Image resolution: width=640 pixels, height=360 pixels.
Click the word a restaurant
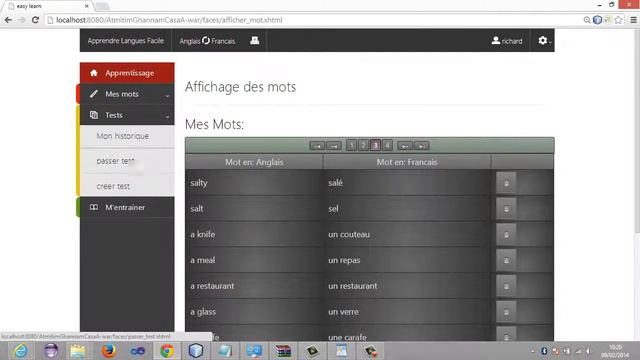[x=212, y=286]
